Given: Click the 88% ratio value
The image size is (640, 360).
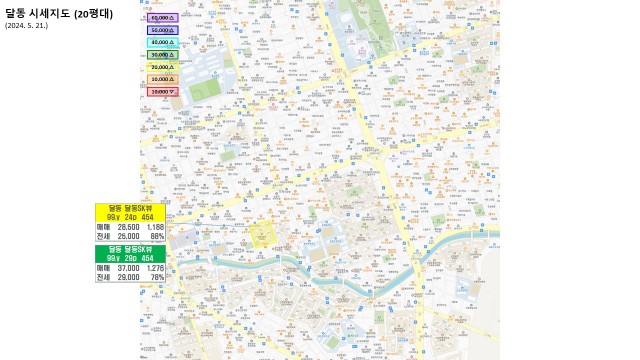Looking at the screenshot, I should [x=157, y=236].
